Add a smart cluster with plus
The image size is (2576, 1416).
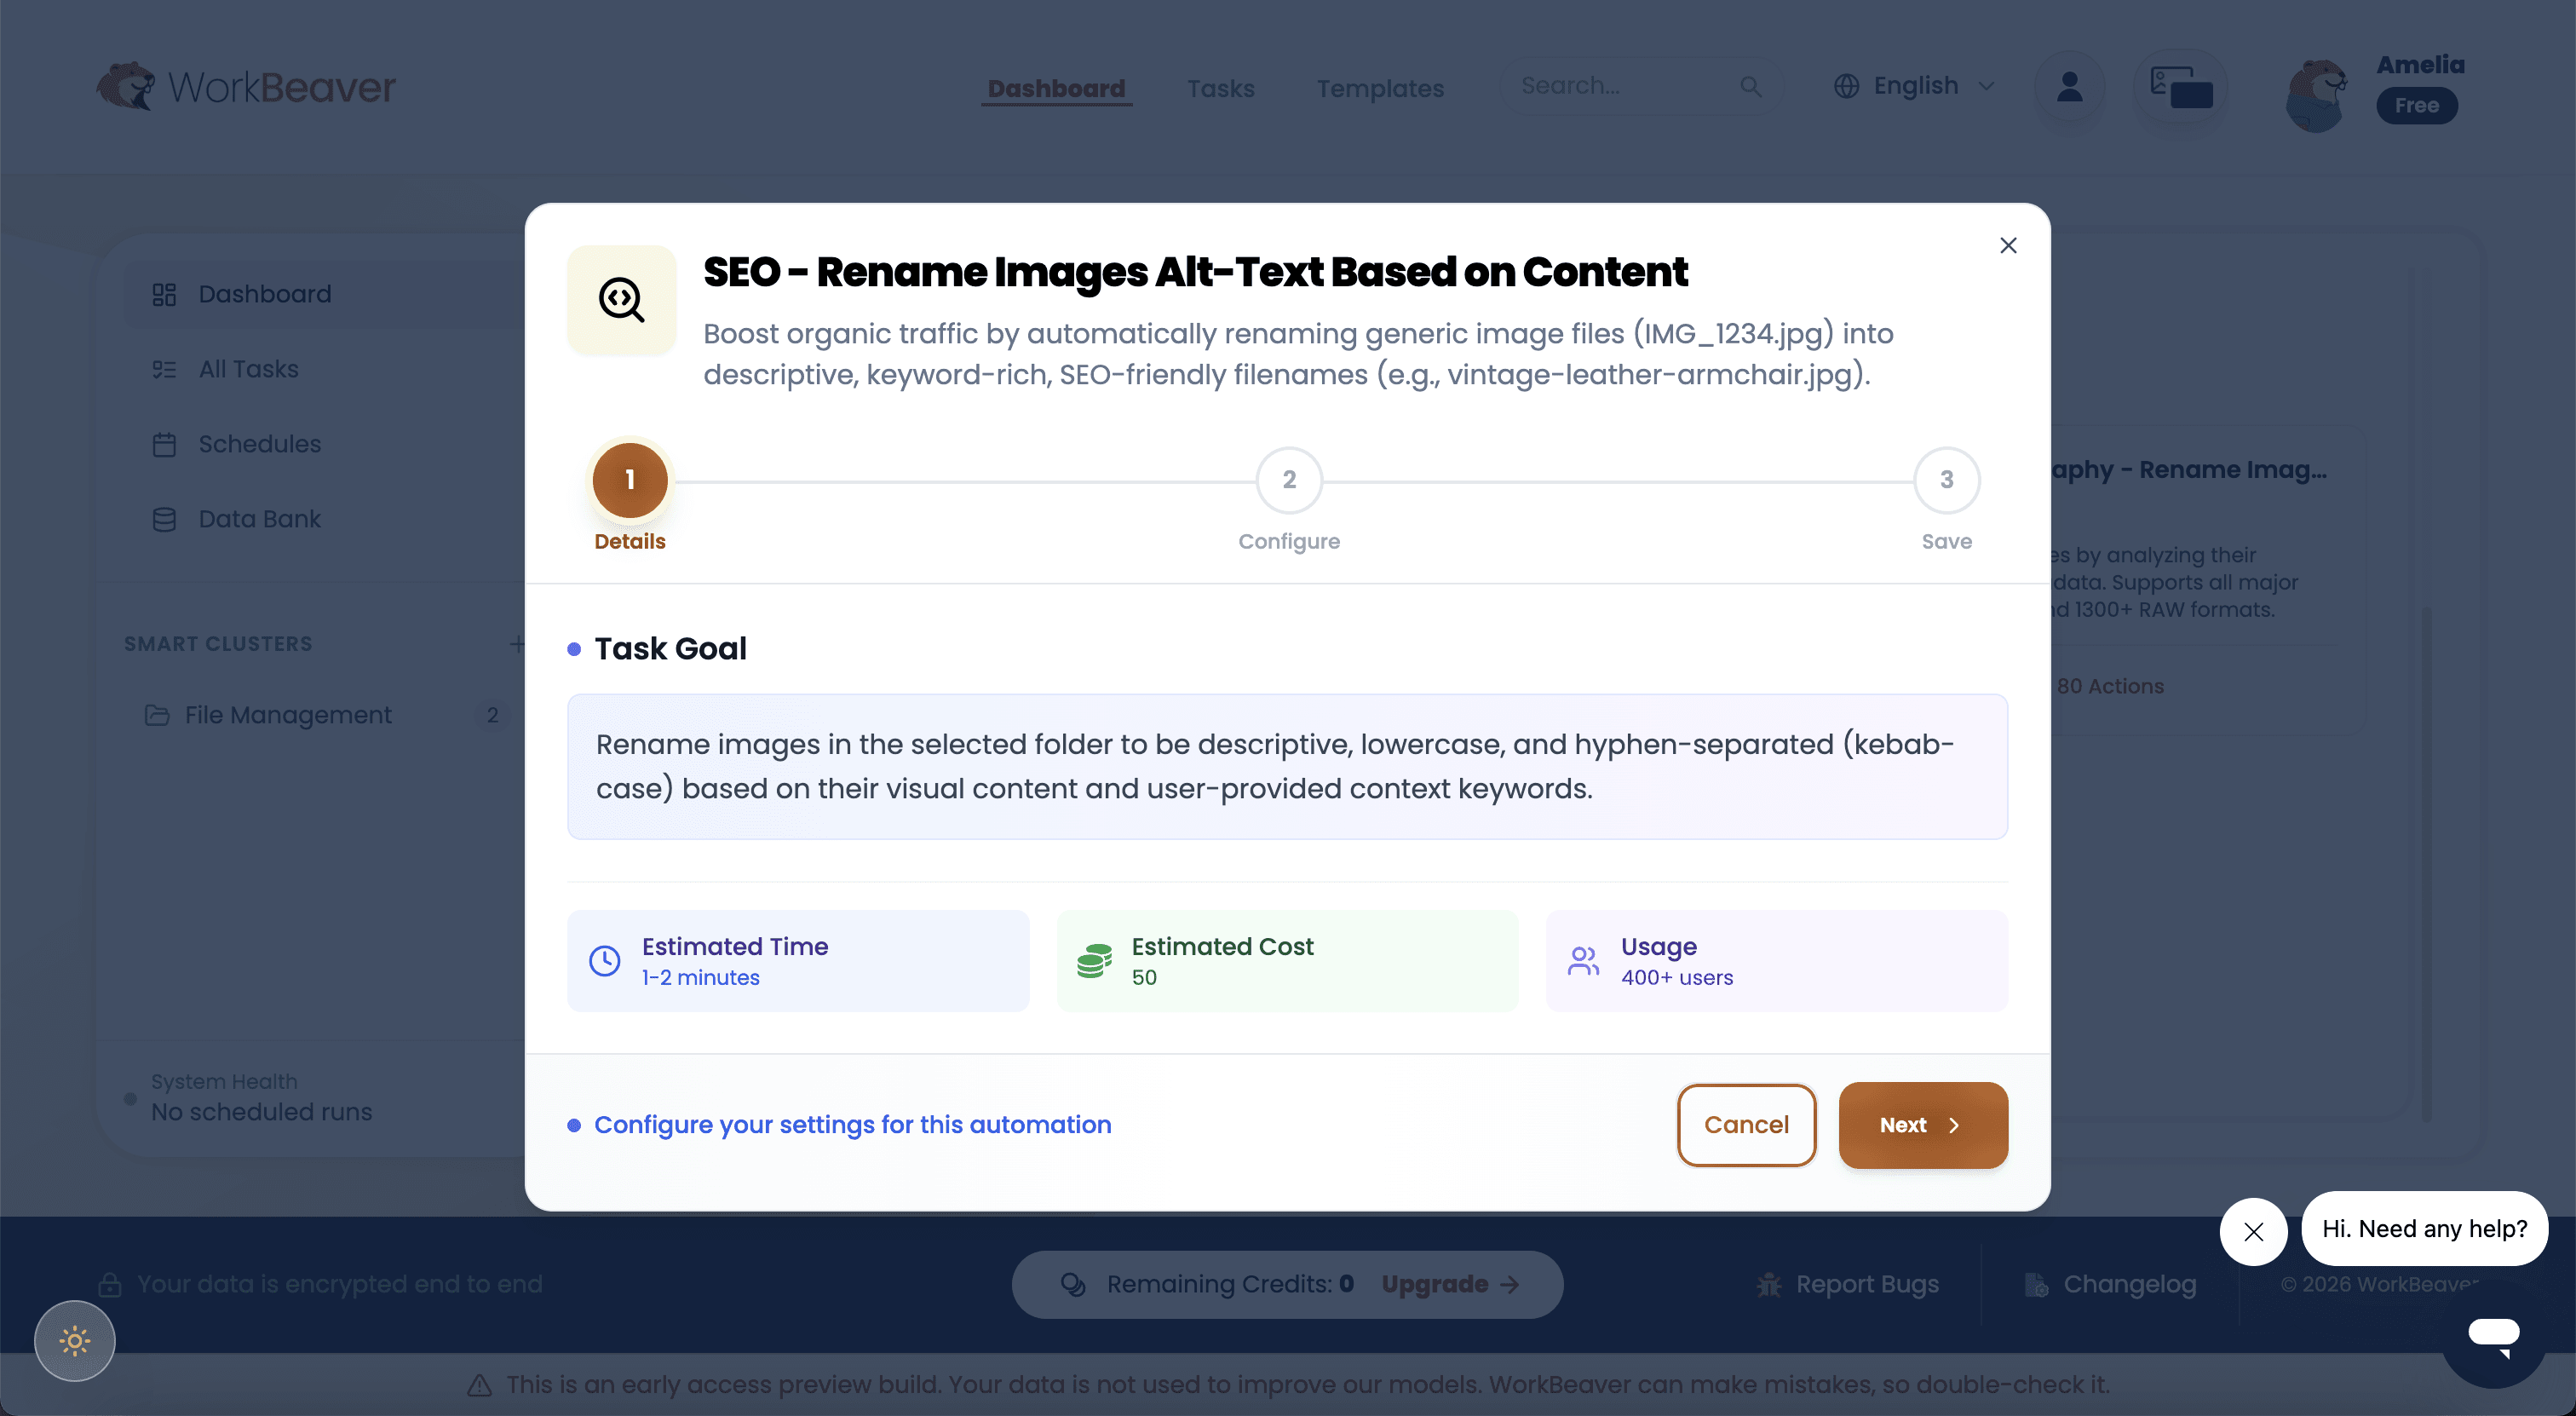click(x=517, y=644)
